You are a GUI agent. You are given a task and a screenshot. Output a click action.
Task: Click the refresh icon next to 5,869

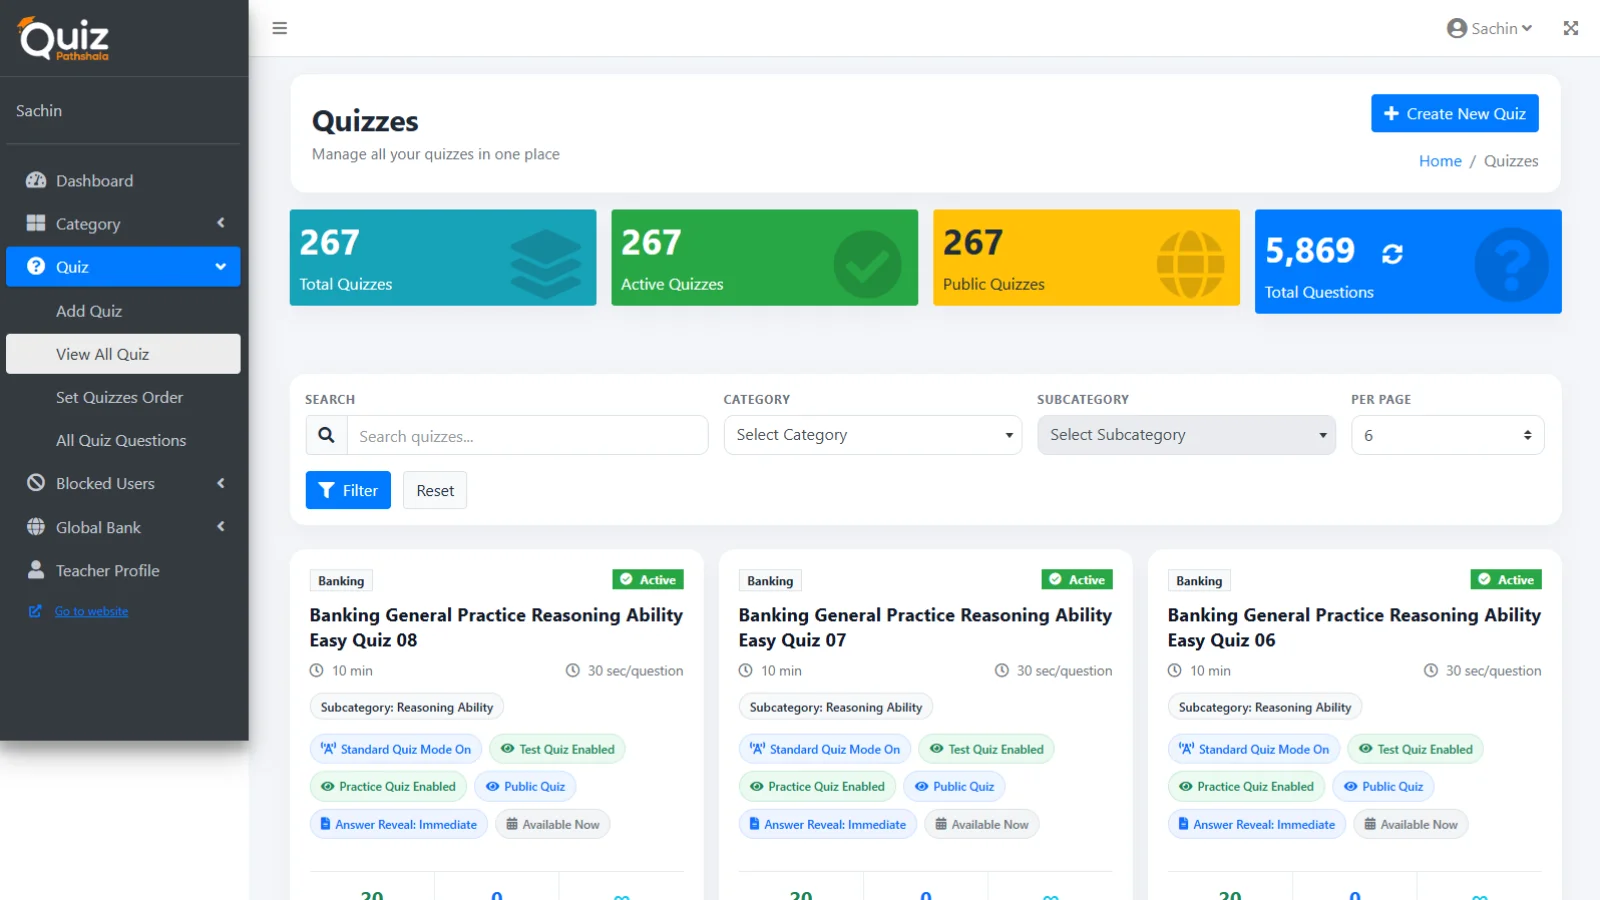pos(1392,254)
